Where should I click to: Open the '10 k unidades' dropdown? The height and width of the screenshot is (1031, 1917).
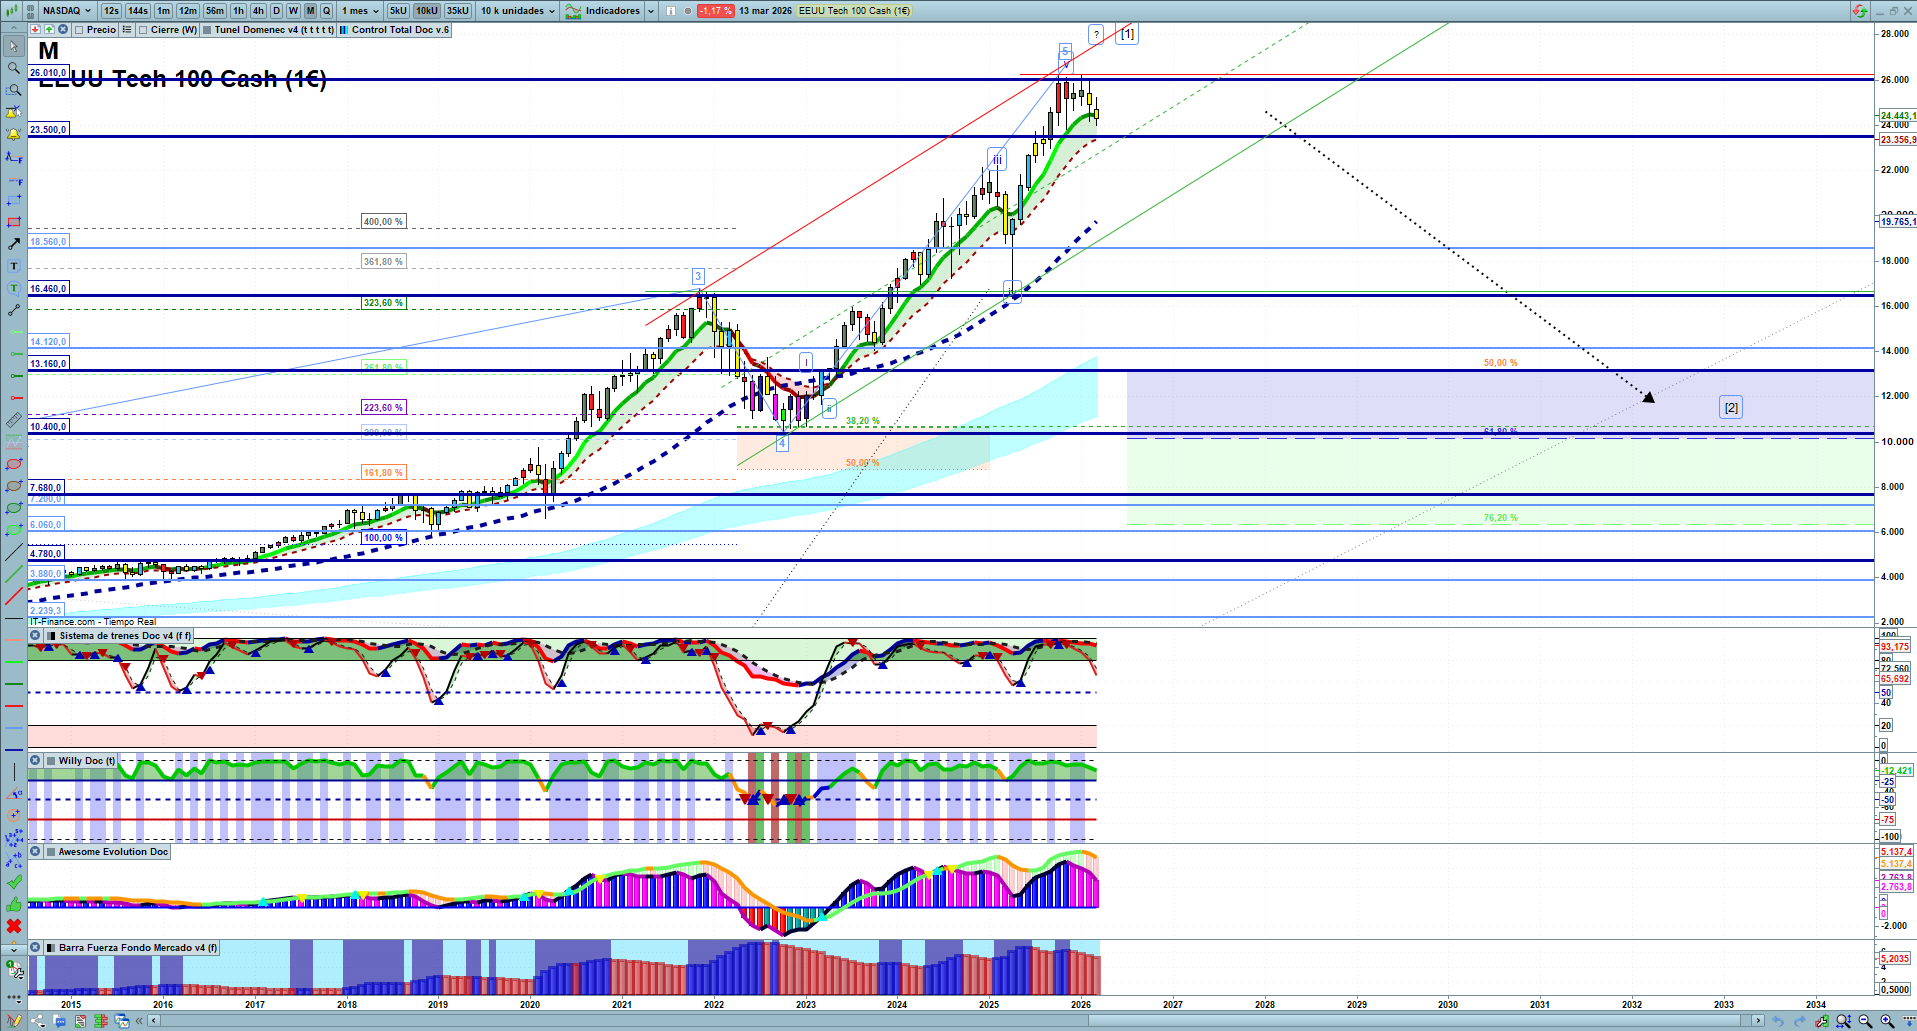point(517,11)
